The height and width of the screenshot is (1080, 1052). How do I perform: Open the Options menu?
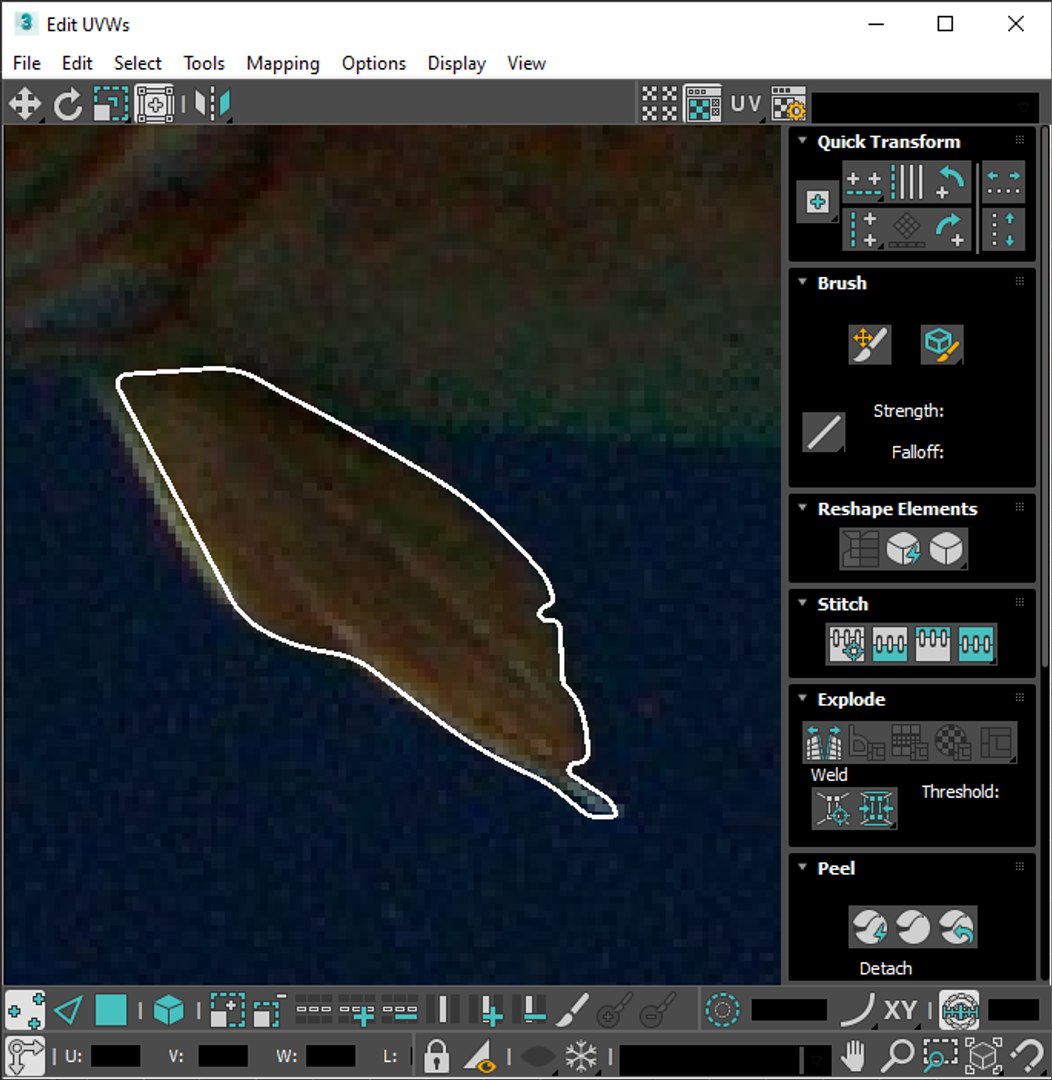(x=374, y=63)
